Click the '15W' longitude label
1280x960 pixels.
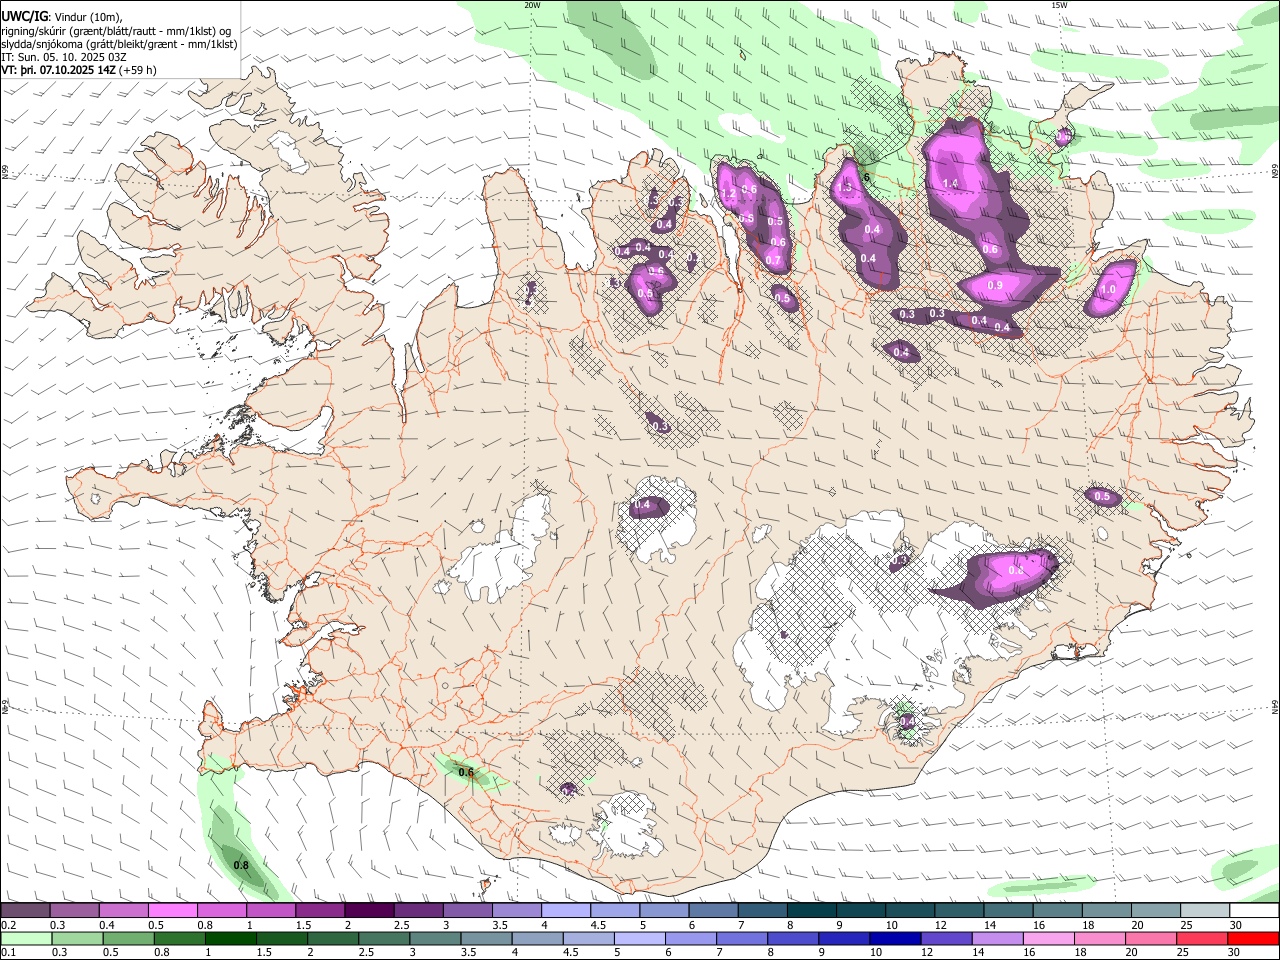tap(1059, 4)
